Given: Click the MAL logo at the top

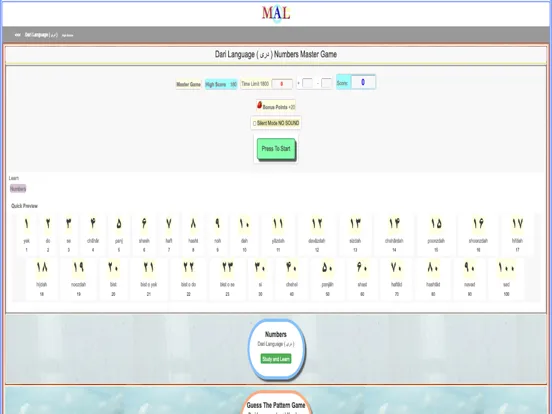Looking at the screenshot, I should tap(276, 13).
